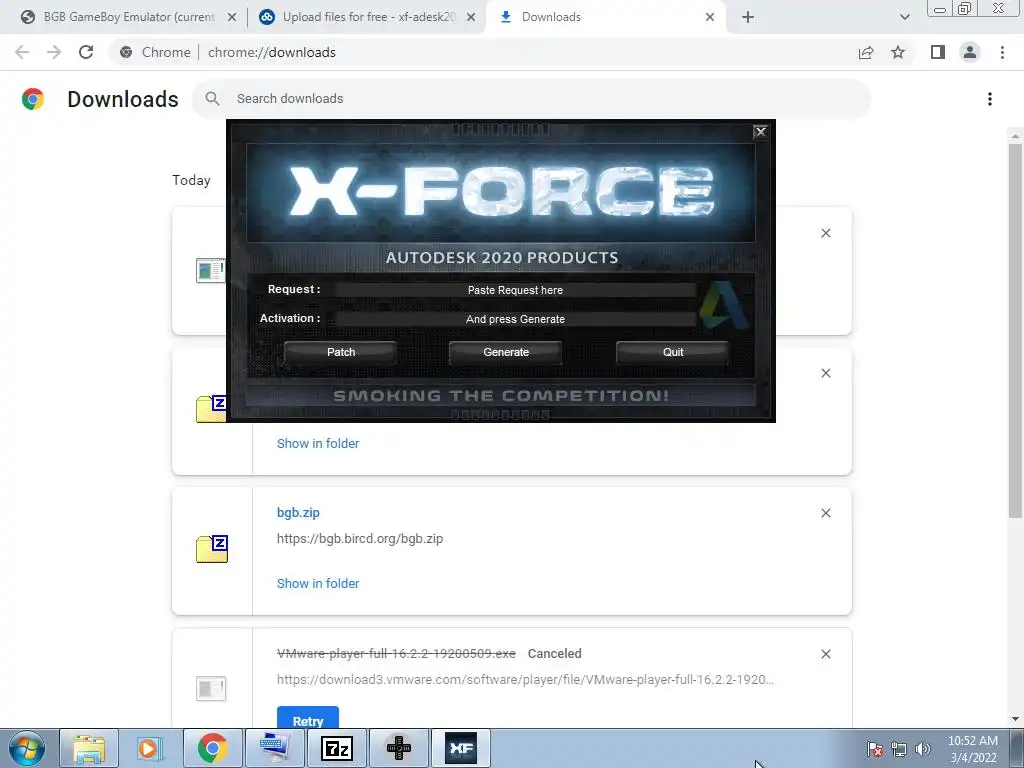Screen dimensions: 1024x768
Task: Close the Downloads tab
Action: click(710, 18)
